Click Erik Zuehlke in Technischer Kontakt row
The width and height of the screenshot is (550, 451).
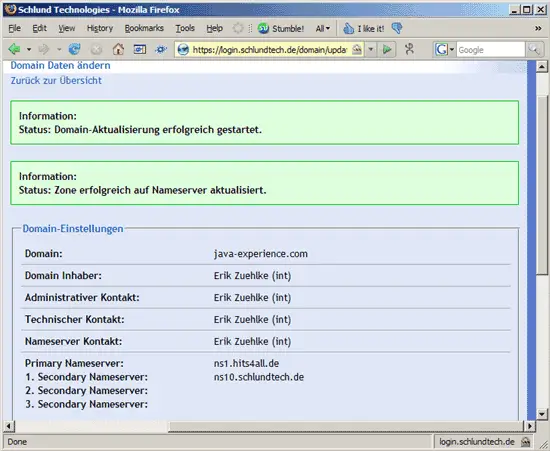(x=252, y=319)
